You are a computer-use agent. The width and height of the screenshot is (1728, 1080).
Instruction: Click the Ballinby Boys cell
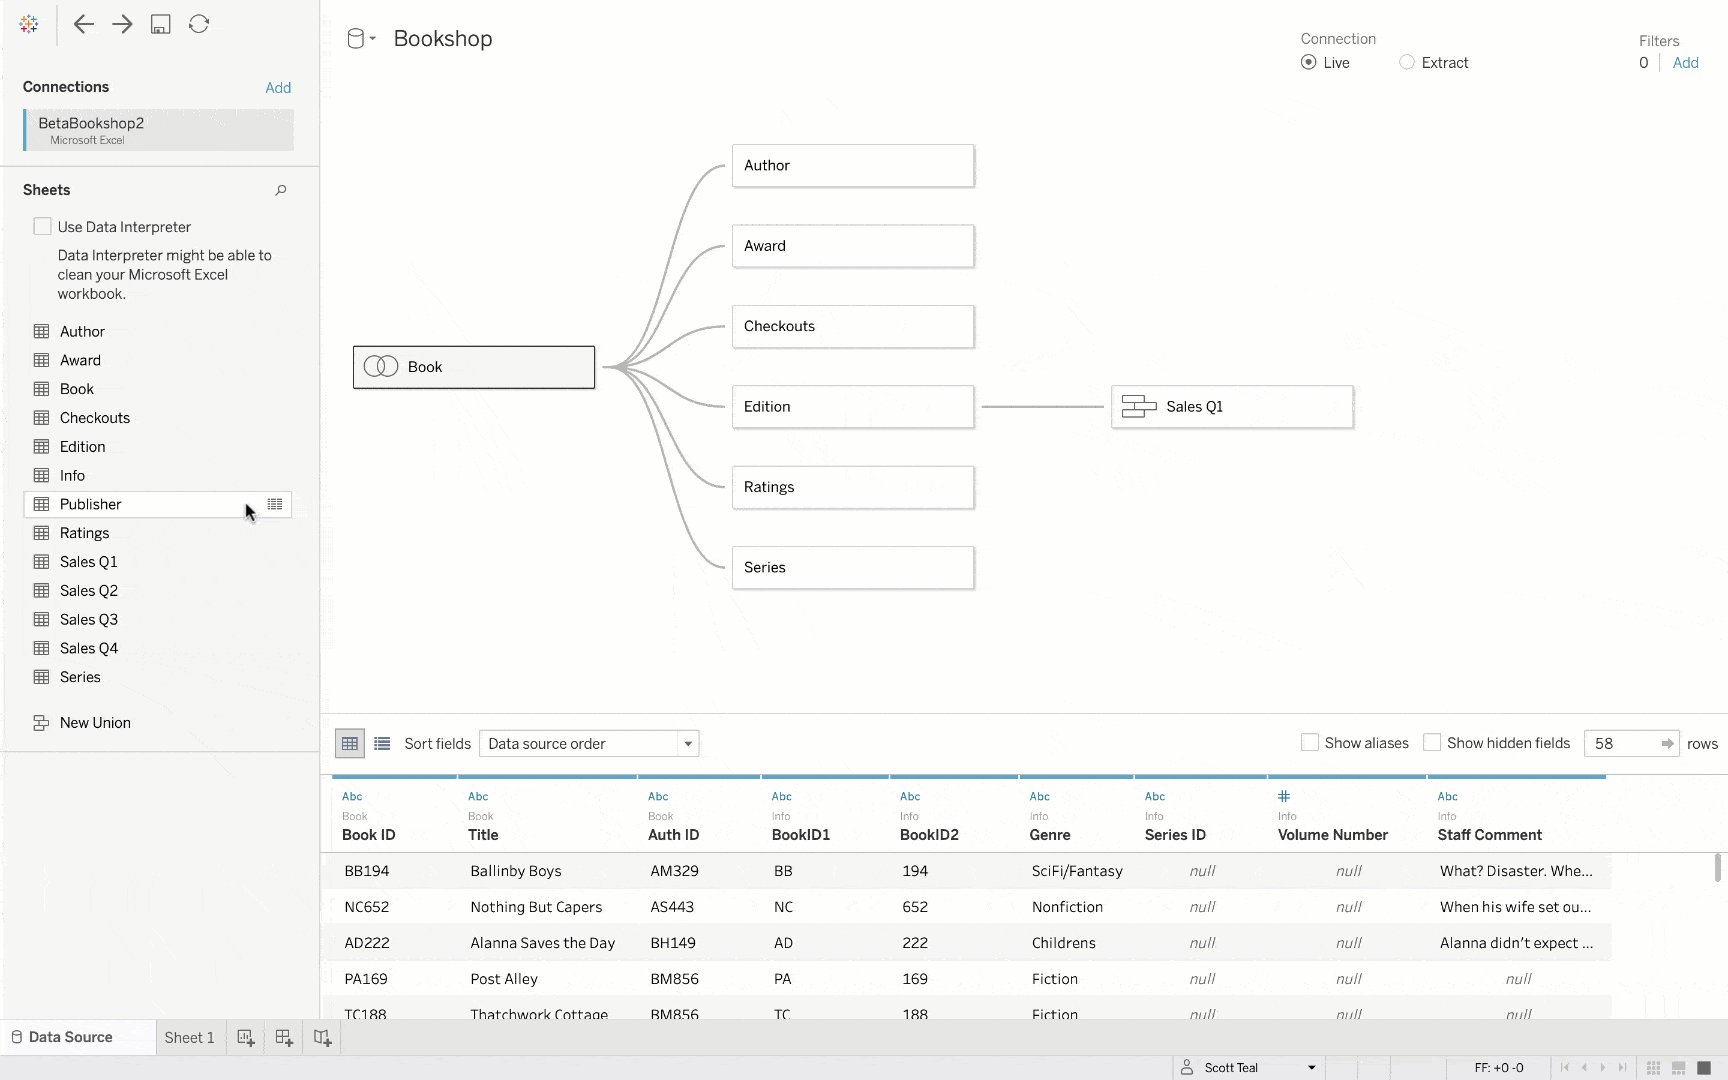(x=516, y=871)
